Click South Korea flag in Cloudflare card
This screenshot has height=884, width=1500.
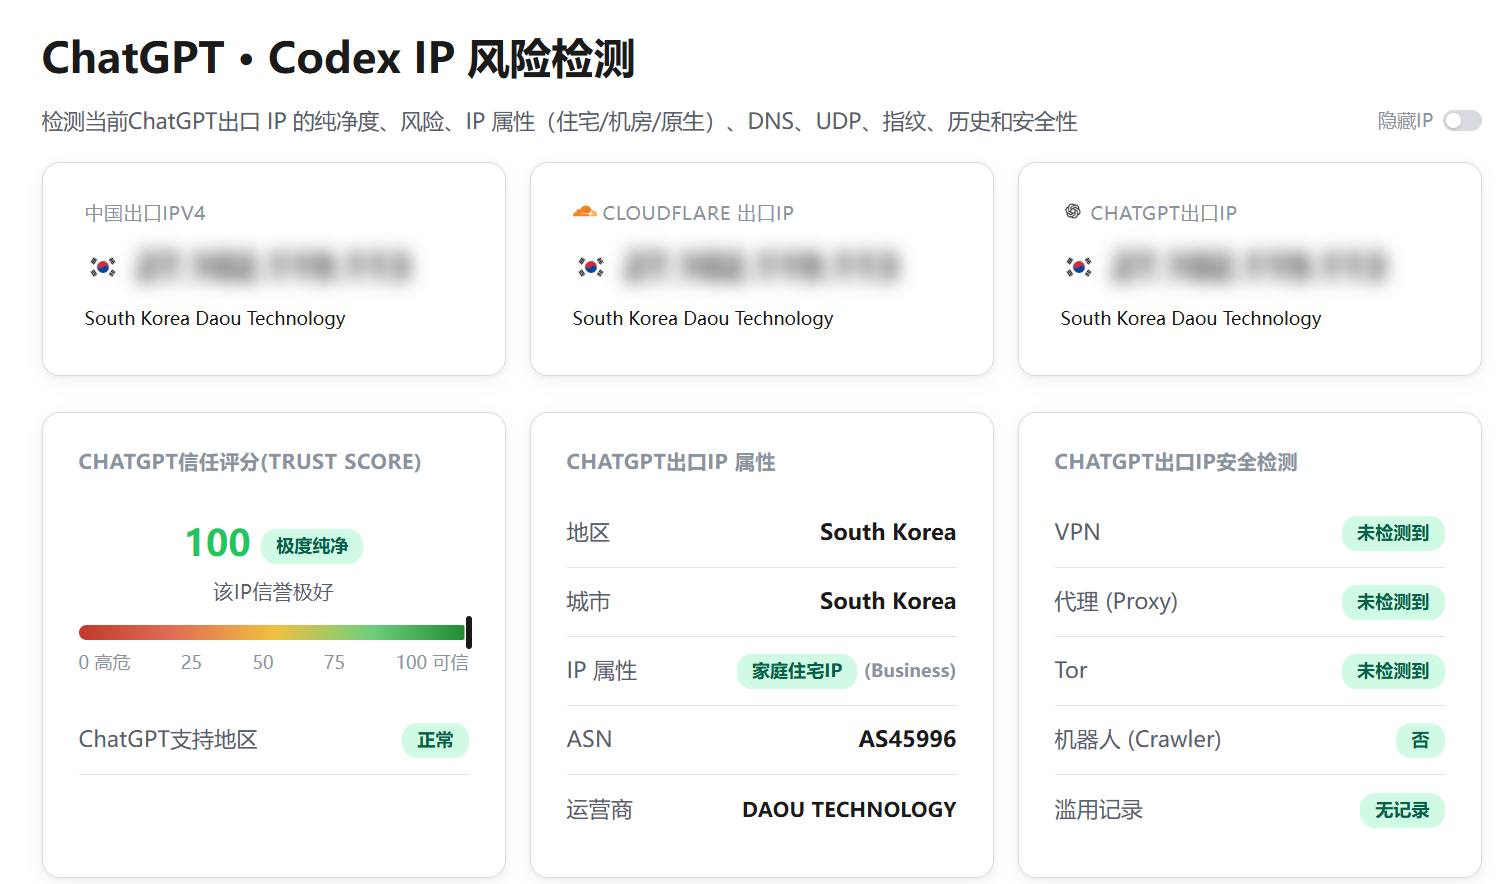pos(591,266)
